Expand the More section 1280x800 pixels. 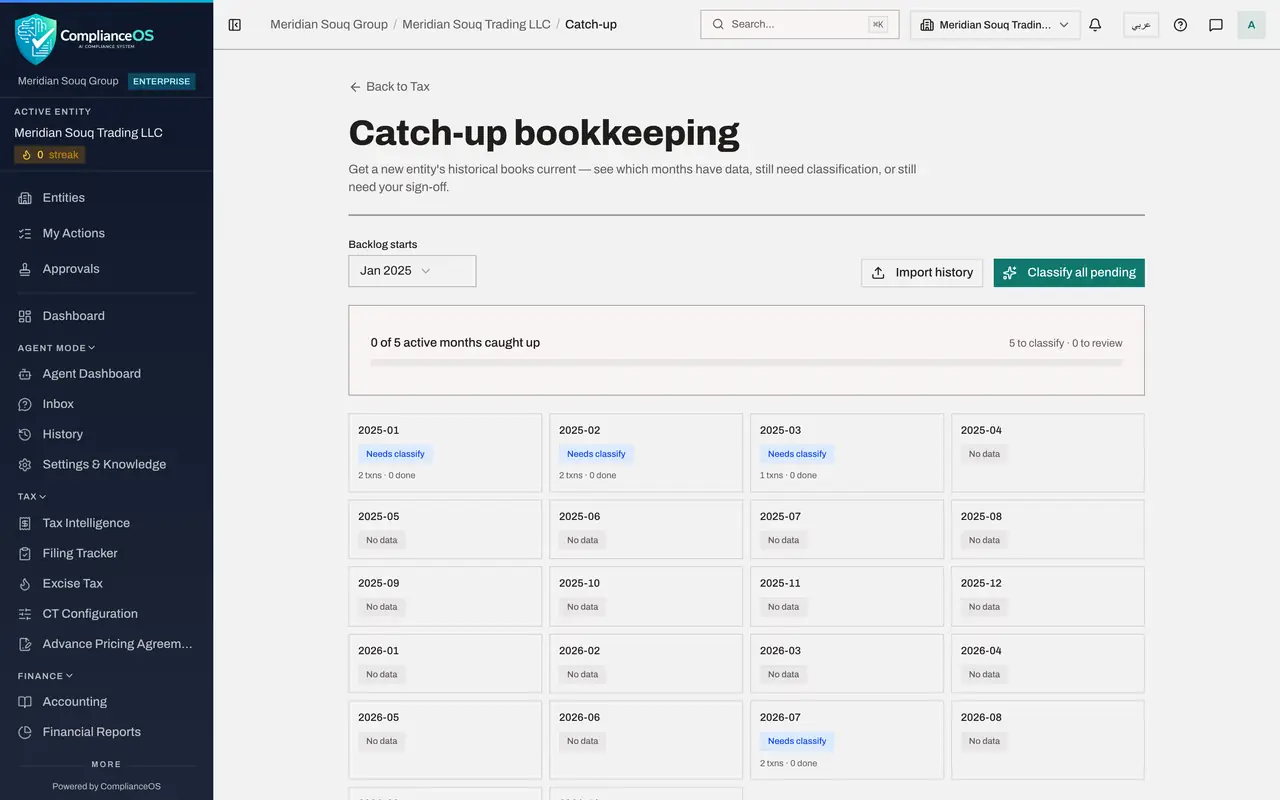[x=106, y=764]
